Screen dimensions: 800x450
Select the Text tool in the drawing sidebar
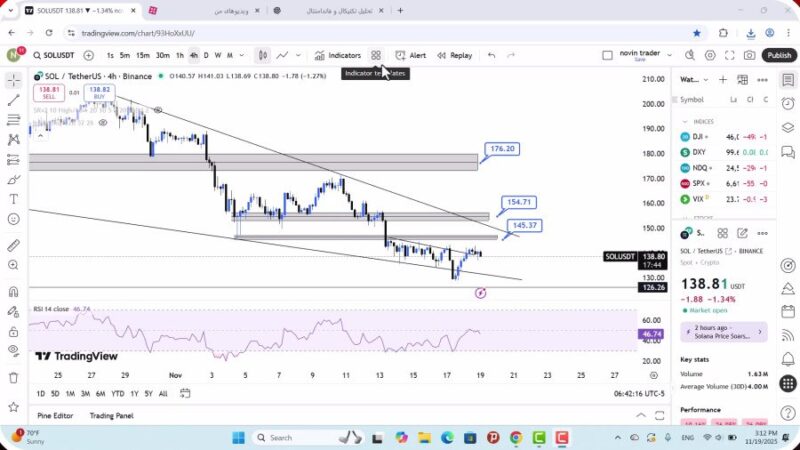pos(13,198)
